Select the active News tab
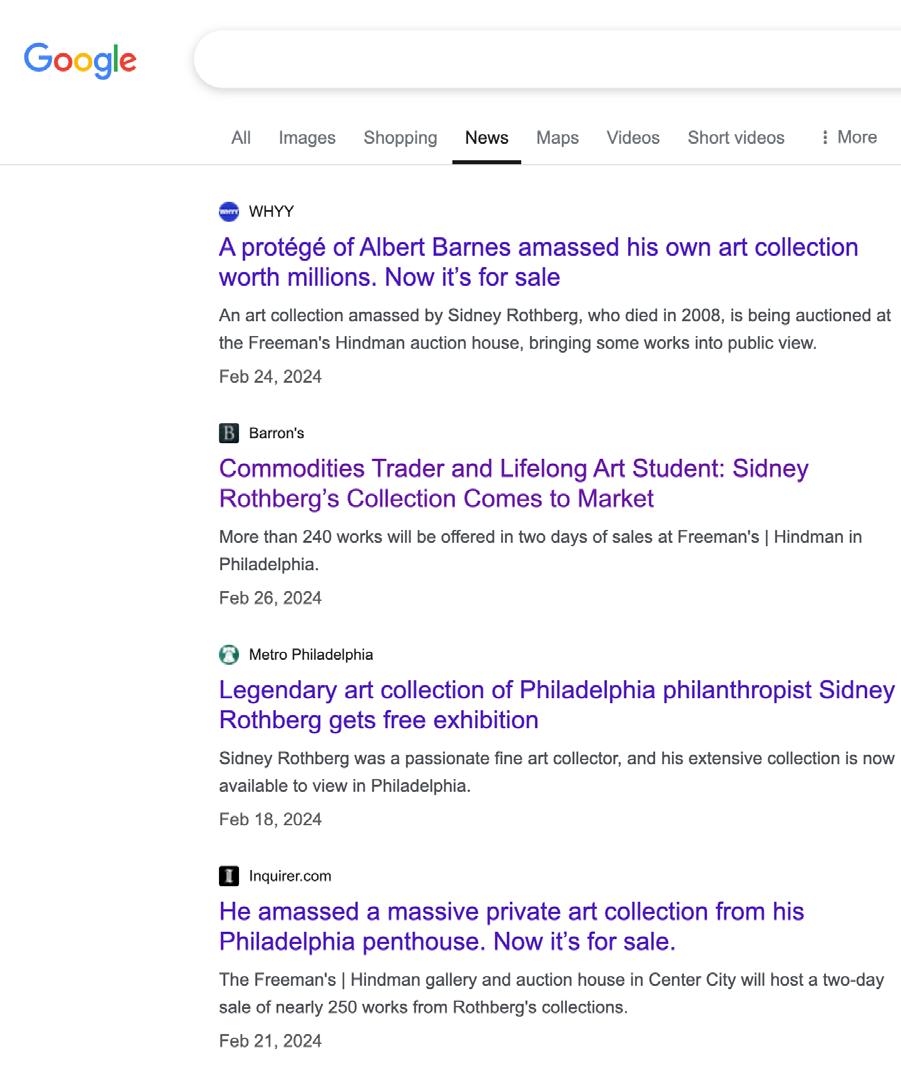This screenshot has height=1076, width=901. click(486, 138)
